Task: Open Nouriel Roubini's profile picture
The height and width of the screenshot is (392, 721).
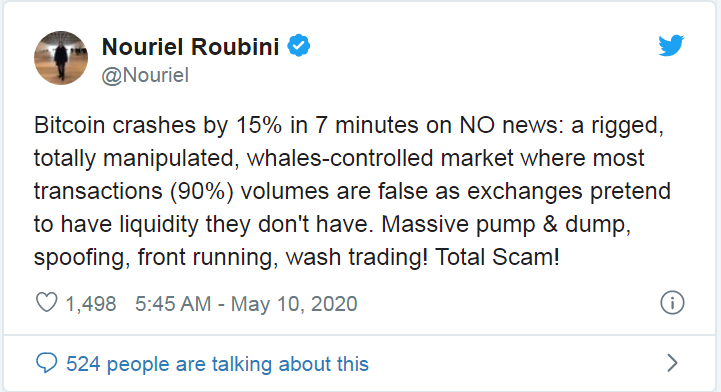Action: (61, 58)
